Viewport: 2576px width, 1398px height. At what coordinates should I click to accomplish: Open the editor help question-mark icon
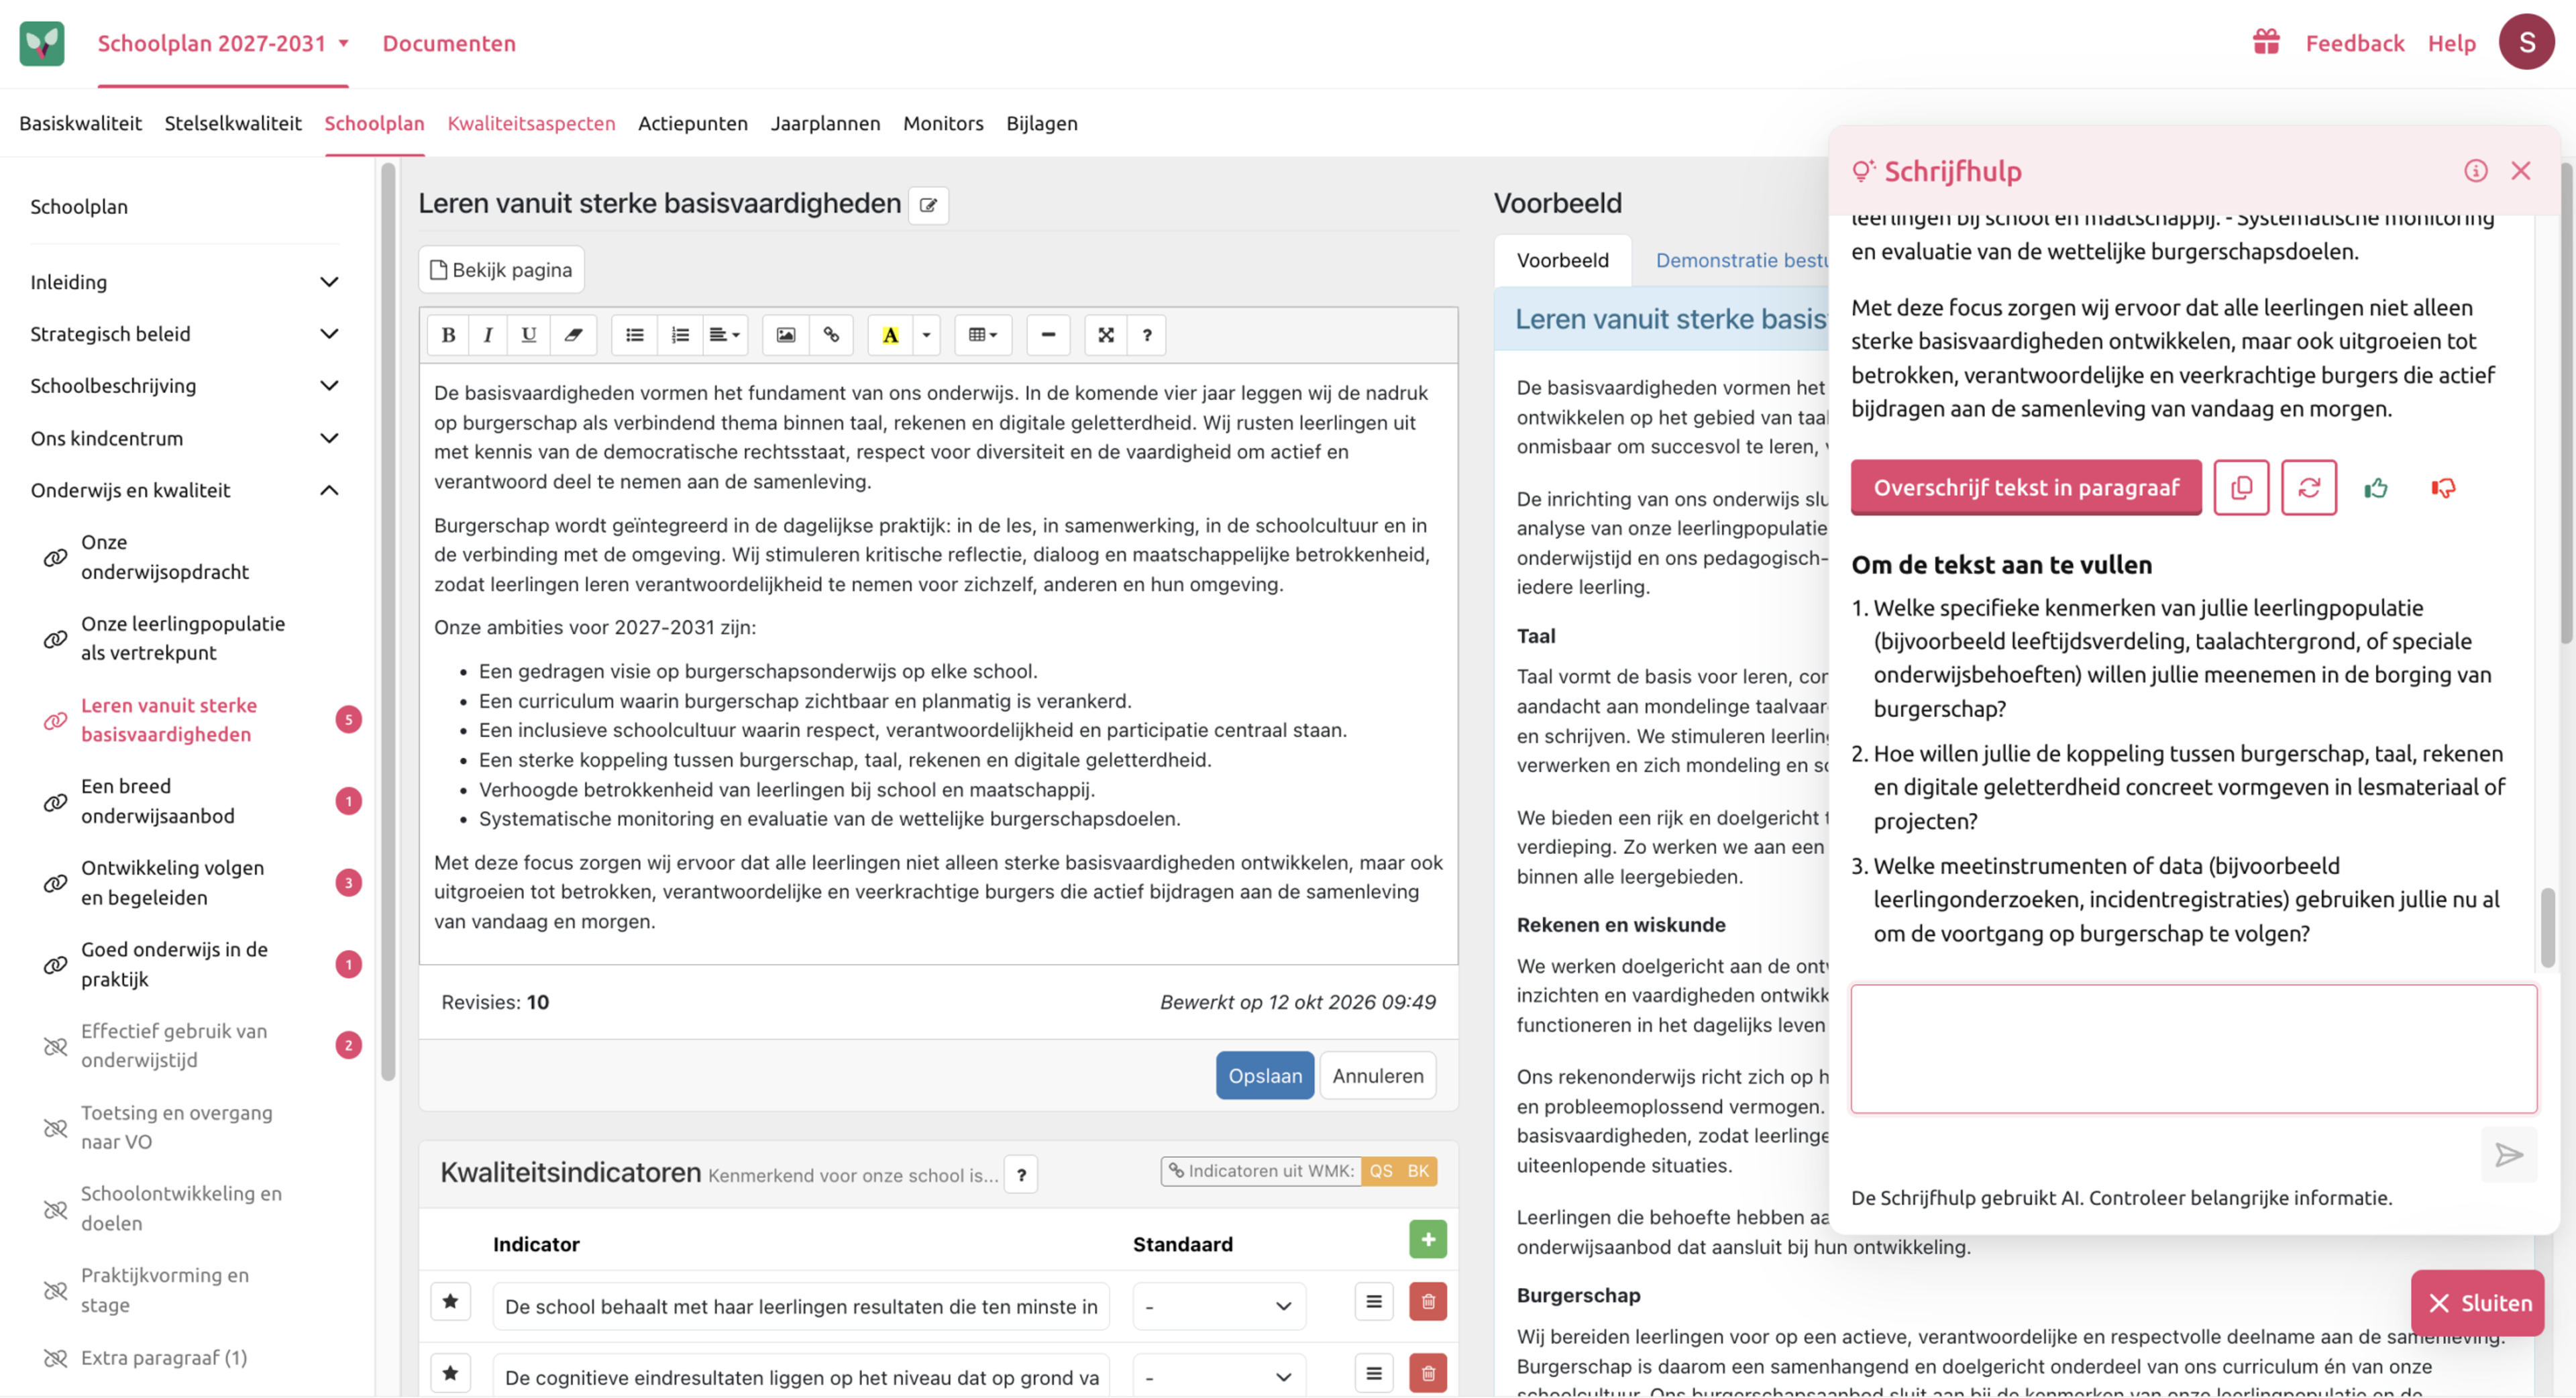(x=1147, y=335)
